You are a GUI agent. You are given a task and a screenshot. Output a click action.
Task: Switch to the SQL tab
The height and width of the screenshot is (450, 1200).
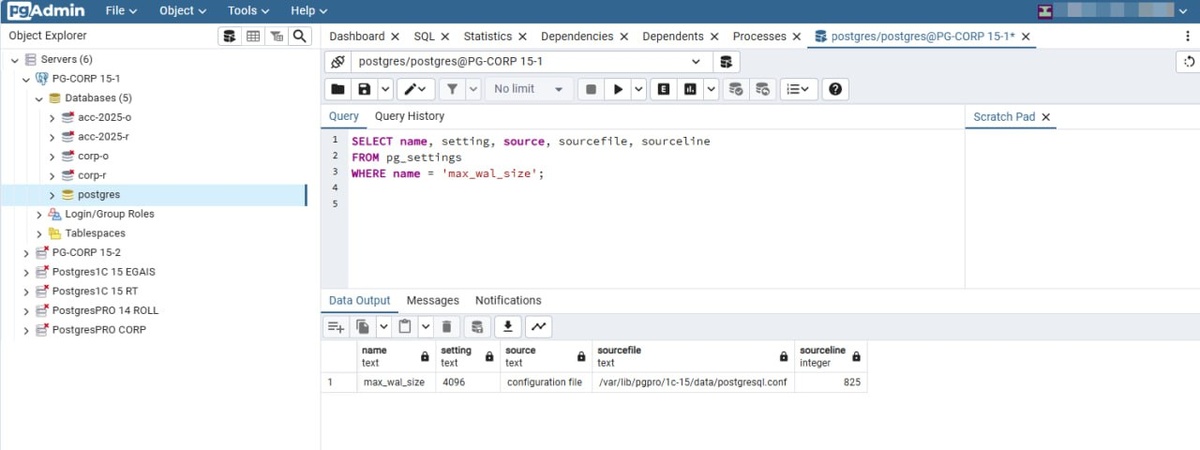[424, 36]
